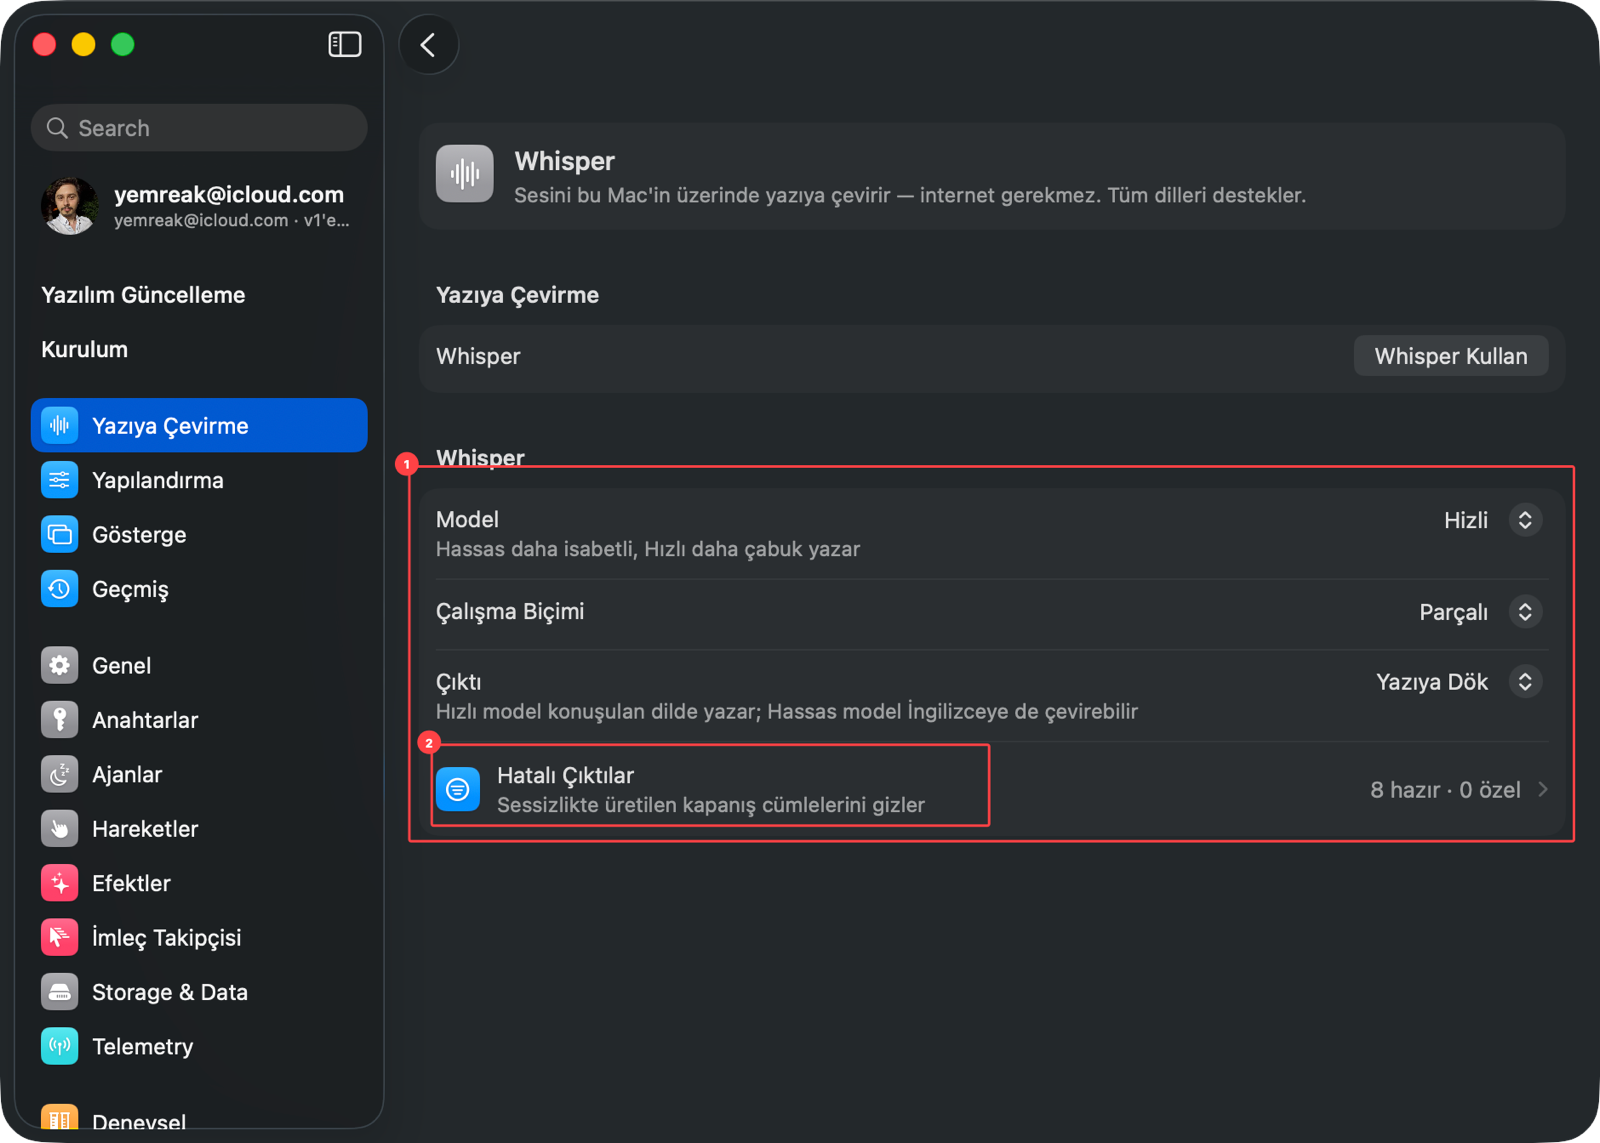Select the İmleç Takipçisi cursor icon
The height and width of the screenshot is (1143, 1600).
[x=60, y=937]
